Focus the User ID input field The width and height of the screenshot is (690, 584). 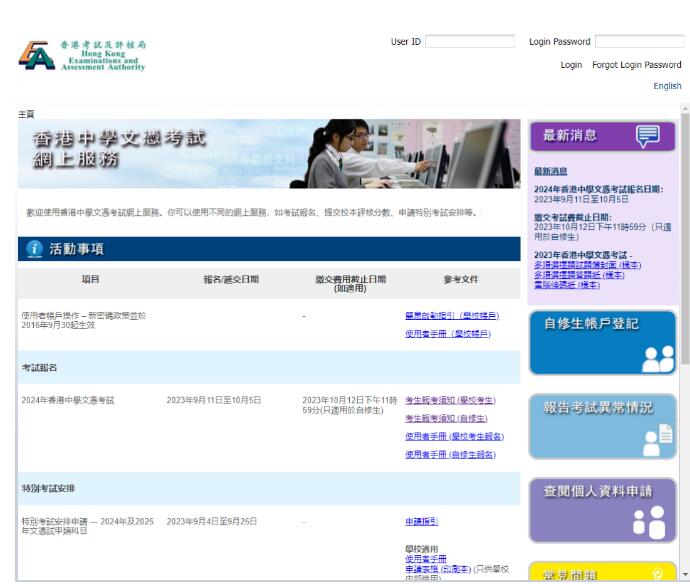pos(470,42)
